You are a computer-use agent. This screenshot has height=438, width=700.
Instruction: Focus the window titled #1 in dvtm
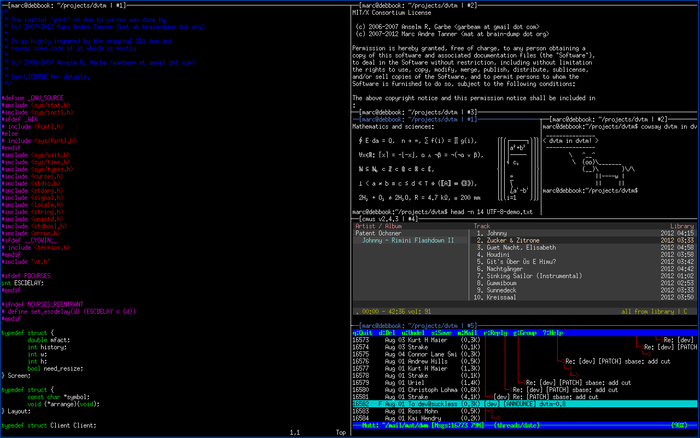[90, 5]
